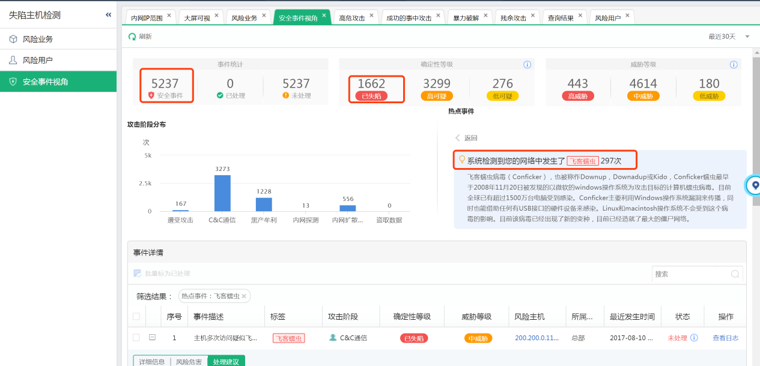The image size is (760, 366).
Task: Check the checkbox for row 1
Action: click(x=136, y=337)
